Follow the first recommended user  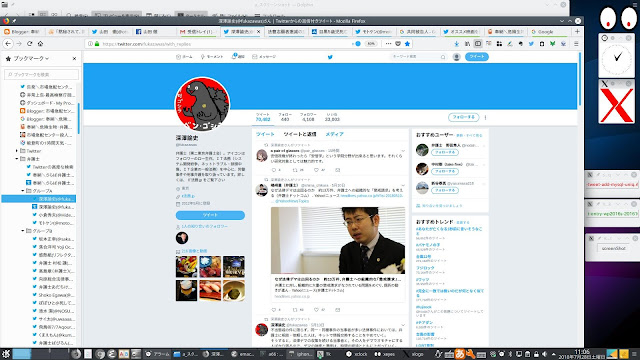[444, 152]
